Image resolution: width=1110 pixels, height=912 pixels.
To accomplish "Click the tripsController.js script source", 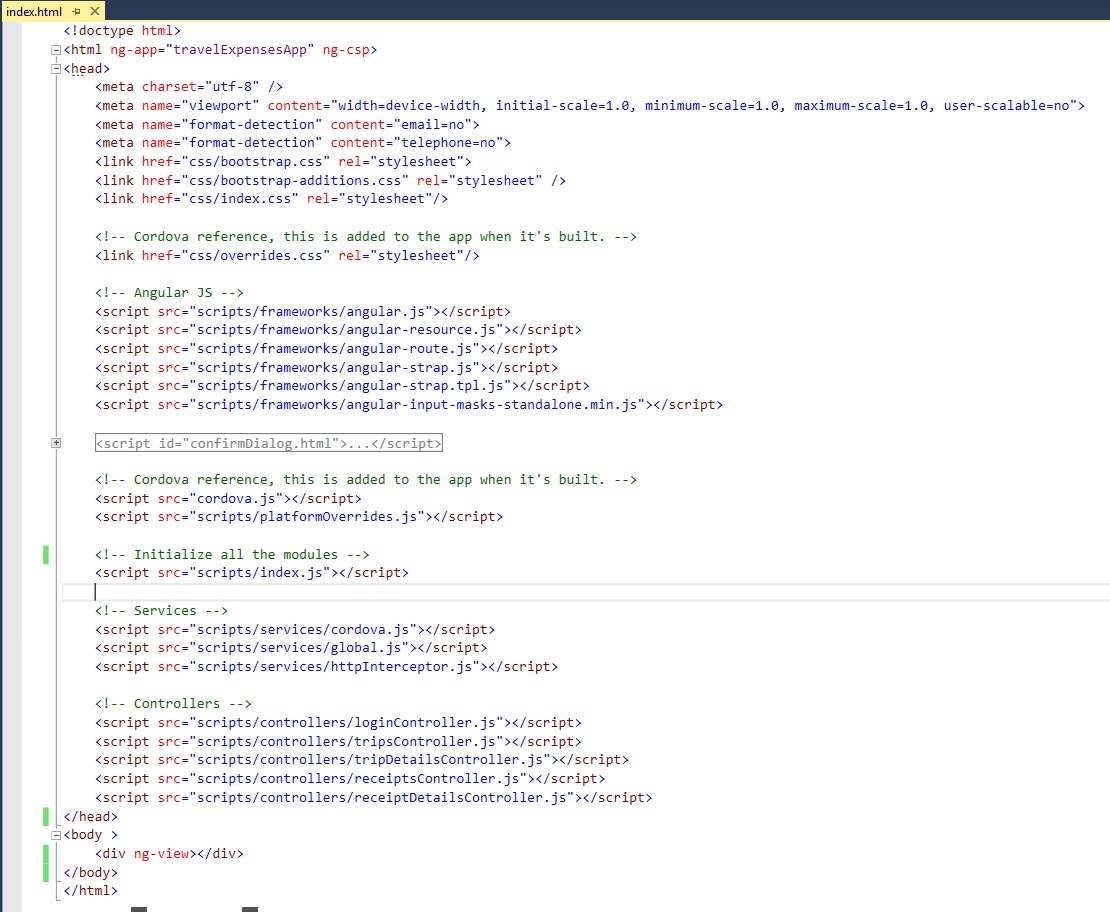I will click(346, 741).
